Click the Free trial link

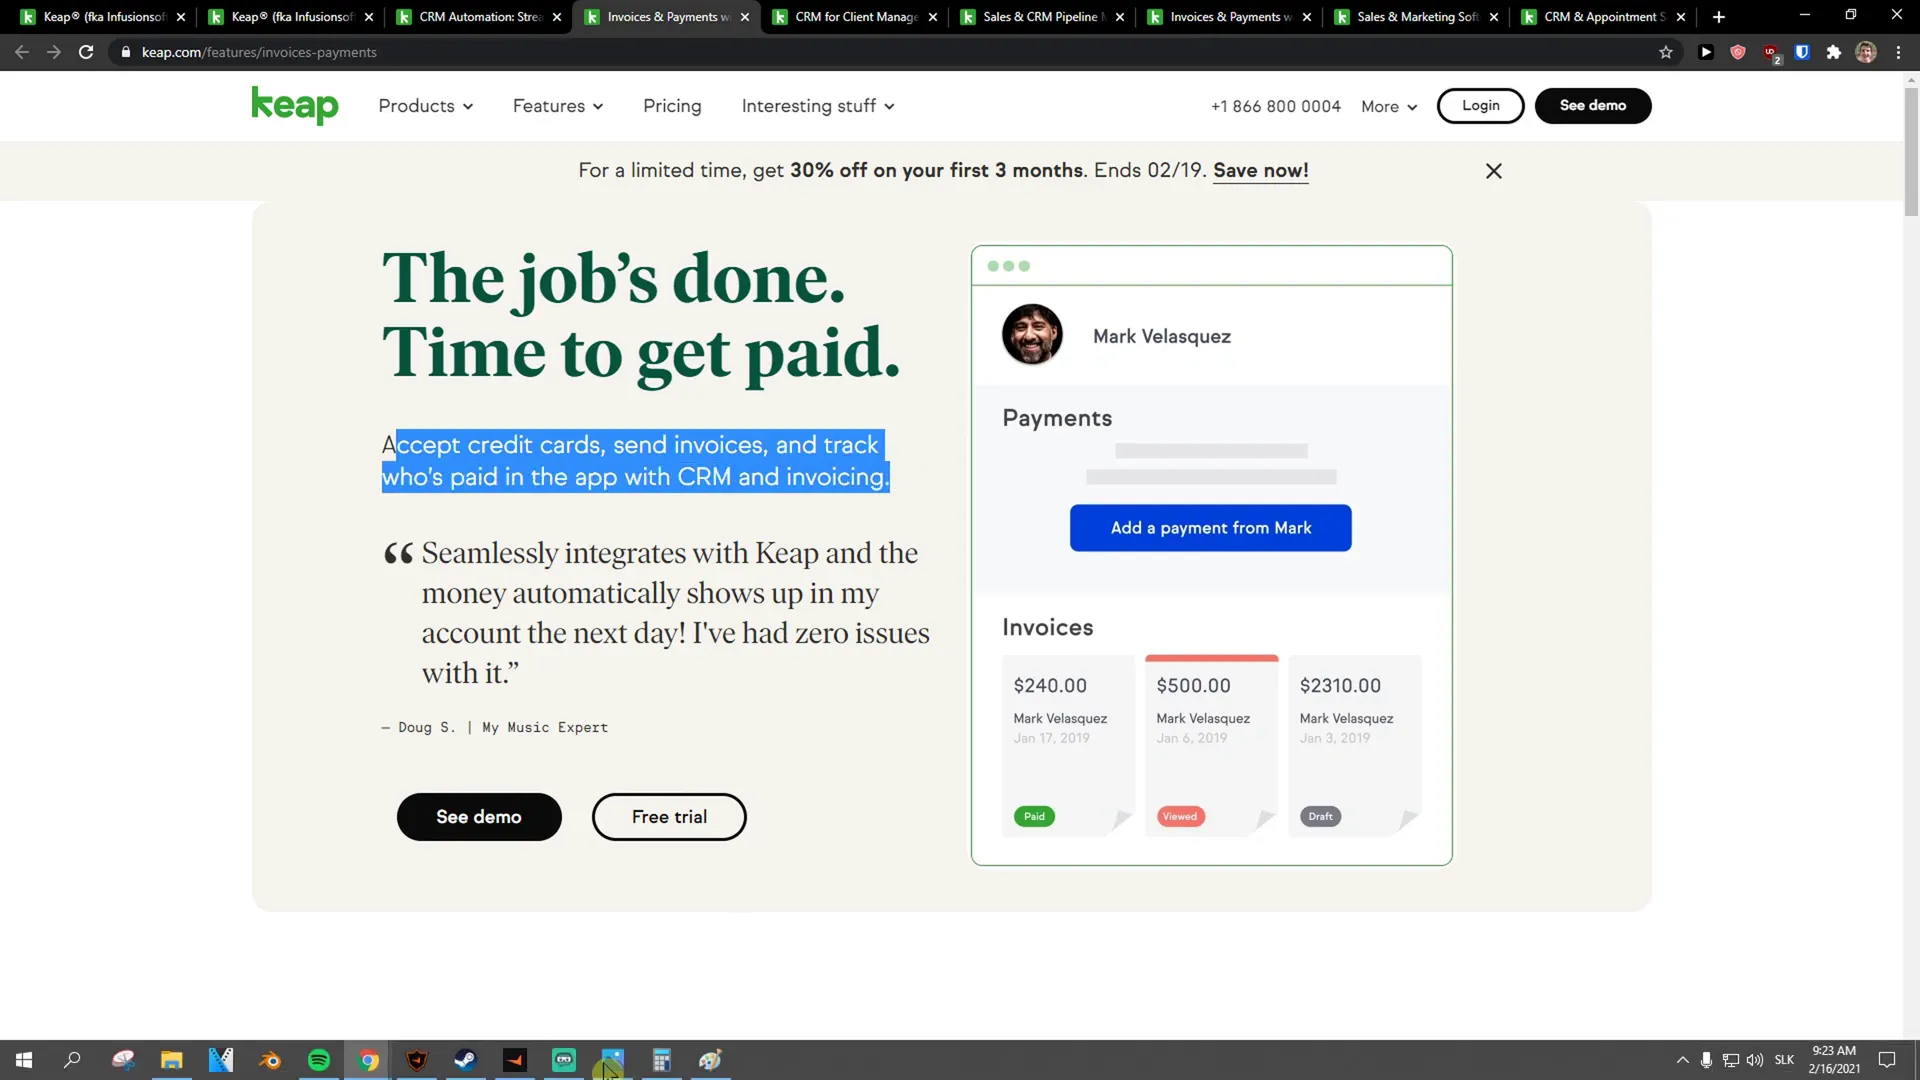coord(670,816)
